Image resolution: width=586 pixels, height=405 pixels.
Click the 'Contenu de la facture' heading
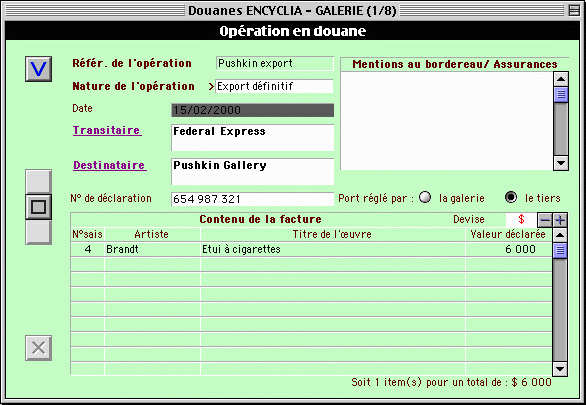tap(260, 219)
